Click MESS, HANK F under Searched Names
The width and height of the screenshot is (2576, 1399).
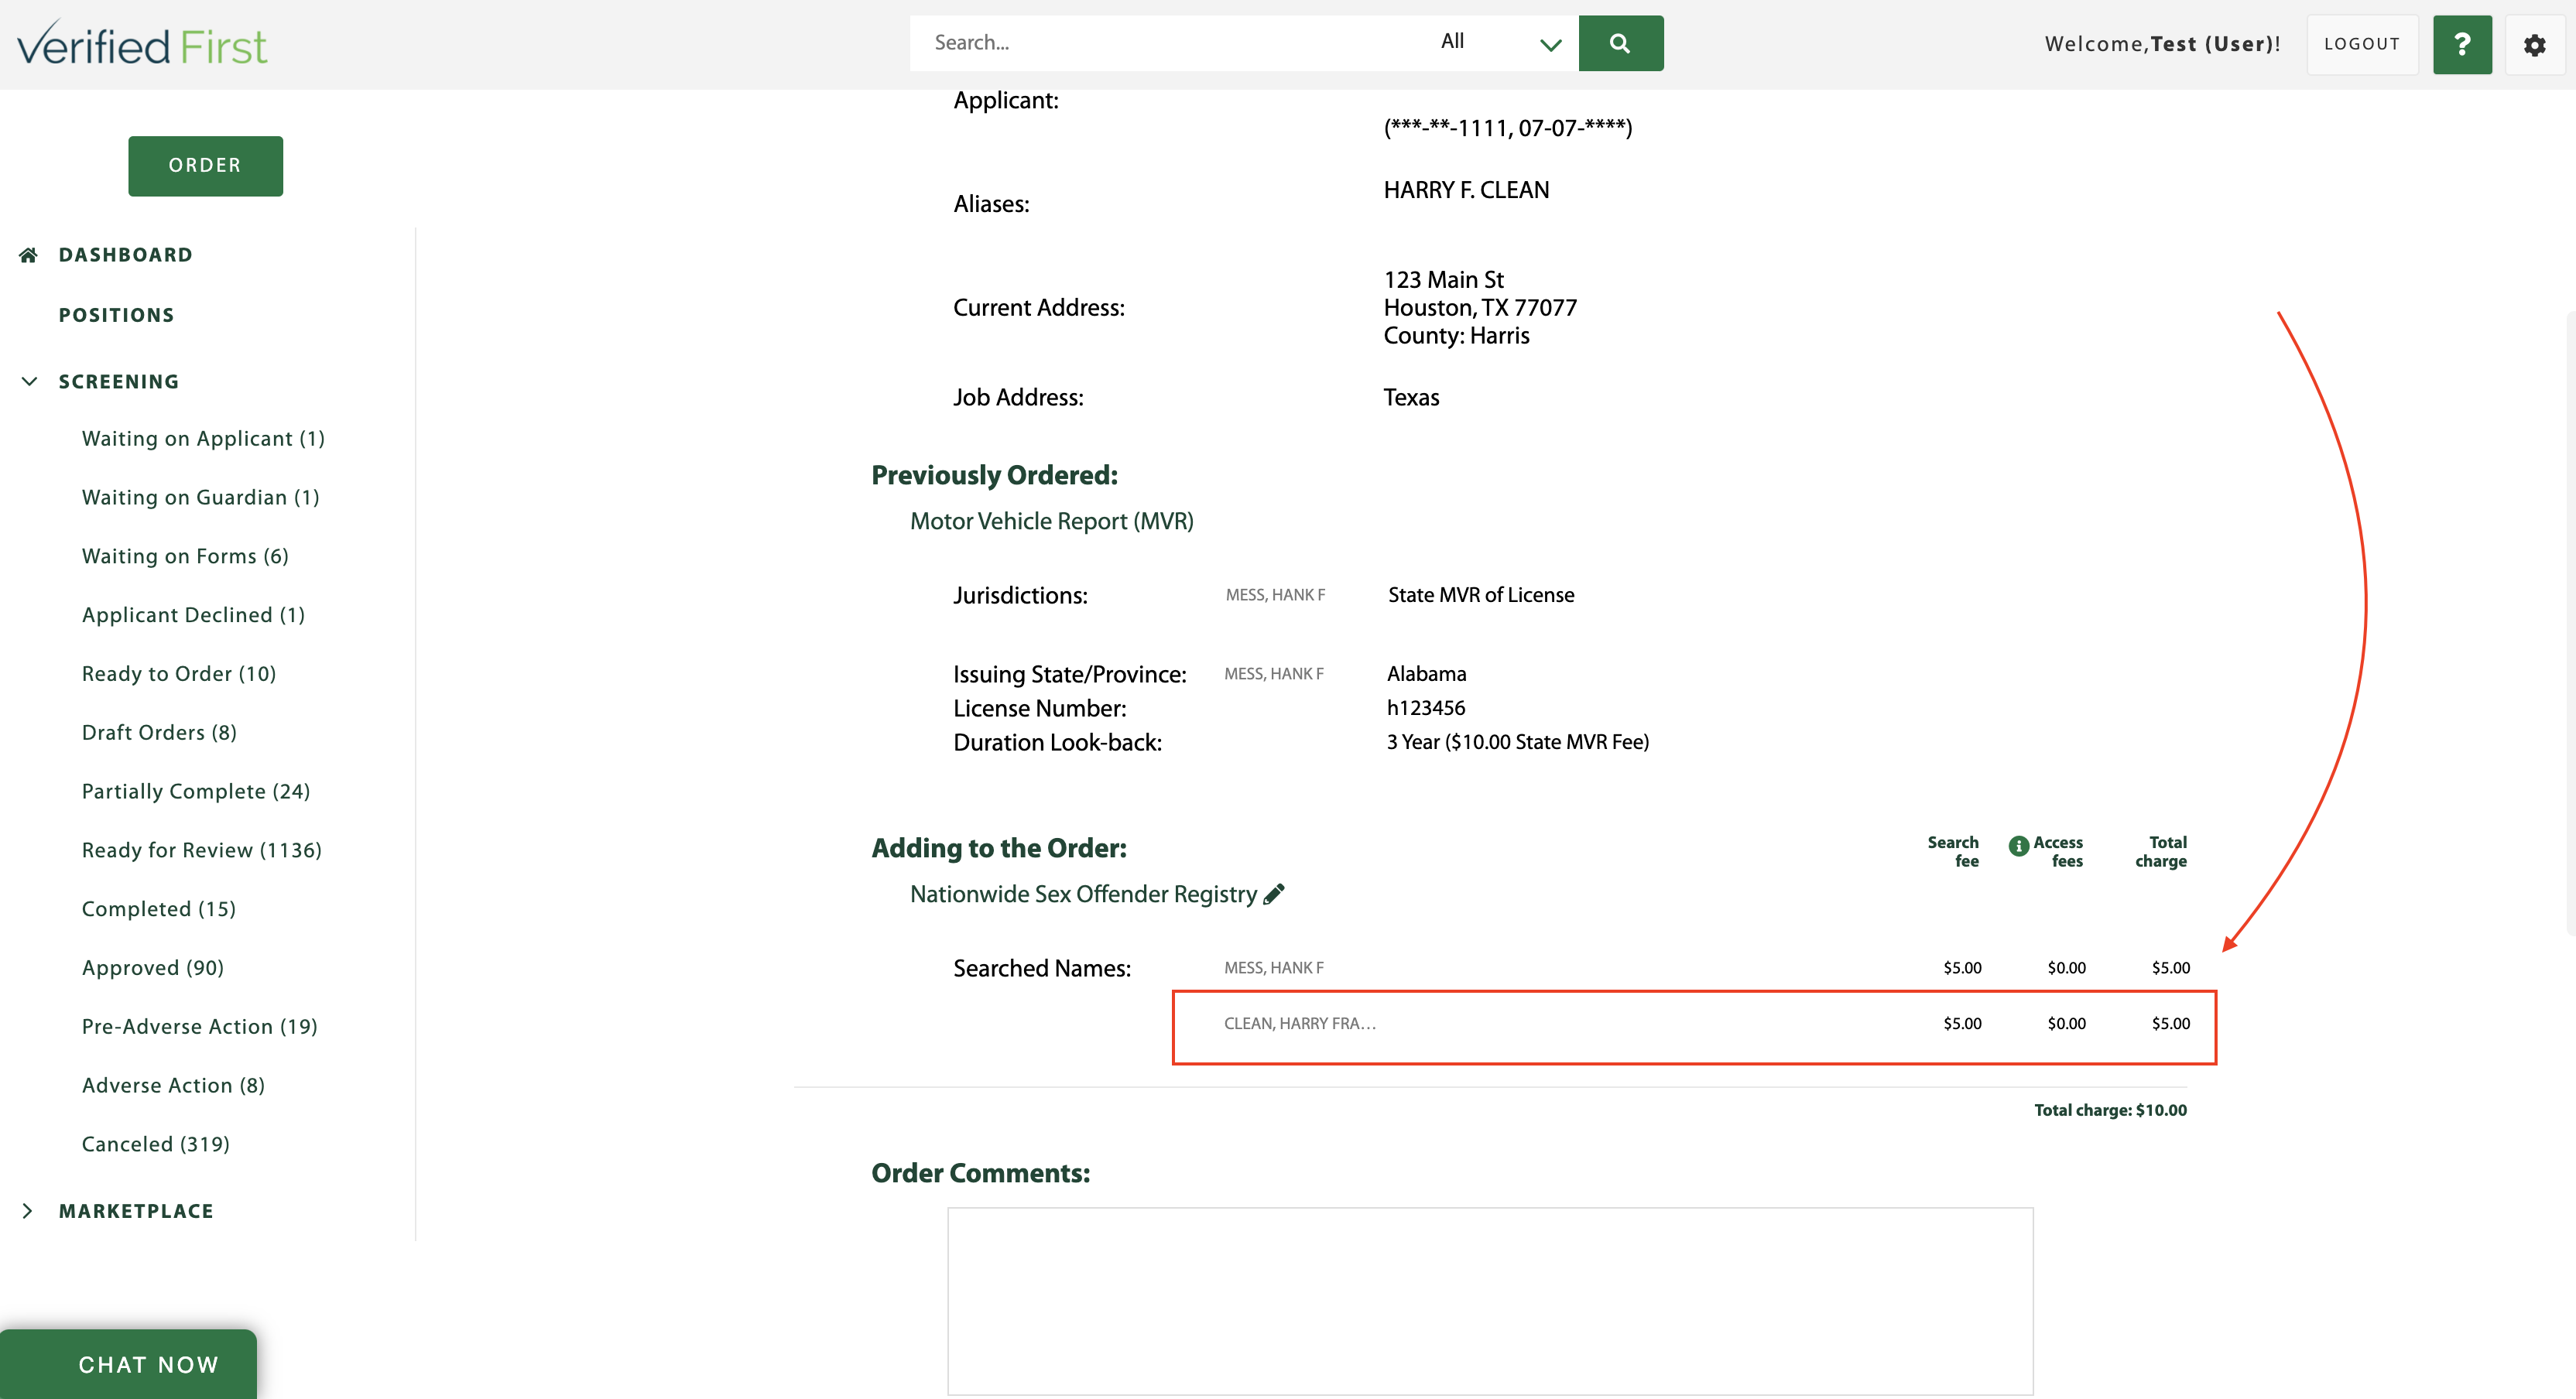1273,968
